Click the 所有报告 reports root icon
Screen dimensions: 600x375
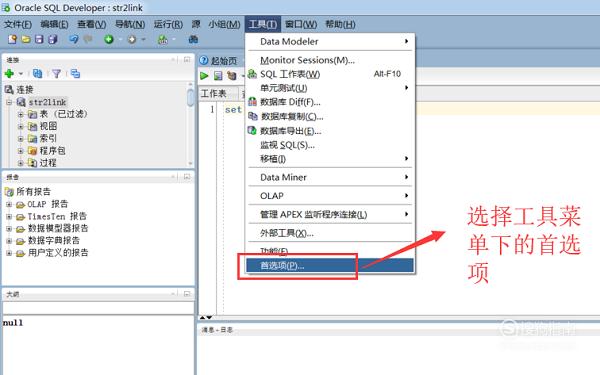tap(9, 191)
